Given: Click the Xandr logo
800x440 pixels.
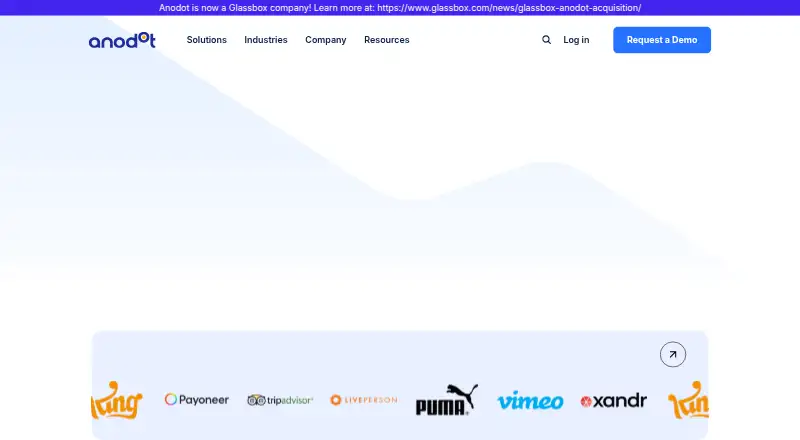Looking at the screenshot, I should coord(614,401).
